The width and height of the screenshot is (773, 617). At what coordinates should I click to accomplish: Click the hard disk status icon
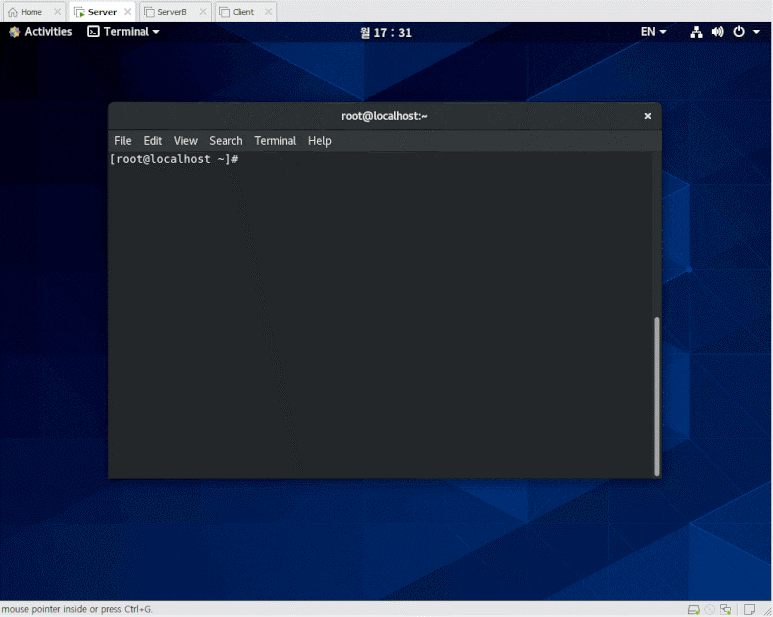(x=694, y=610)
